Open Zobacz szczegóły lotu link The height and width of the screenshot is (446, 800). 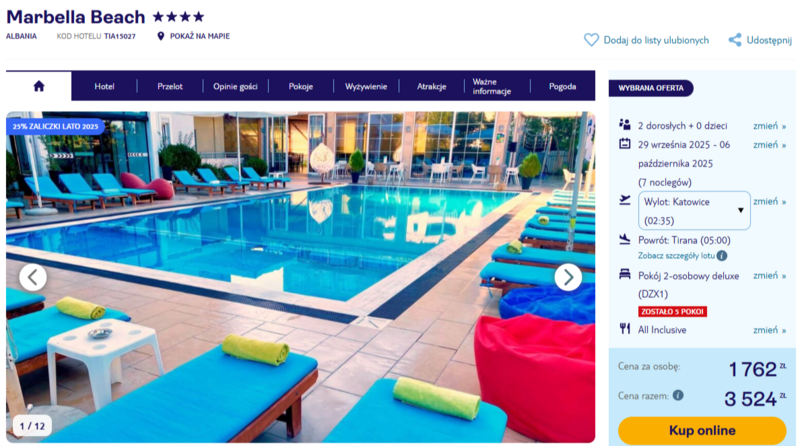coord(677,256)
